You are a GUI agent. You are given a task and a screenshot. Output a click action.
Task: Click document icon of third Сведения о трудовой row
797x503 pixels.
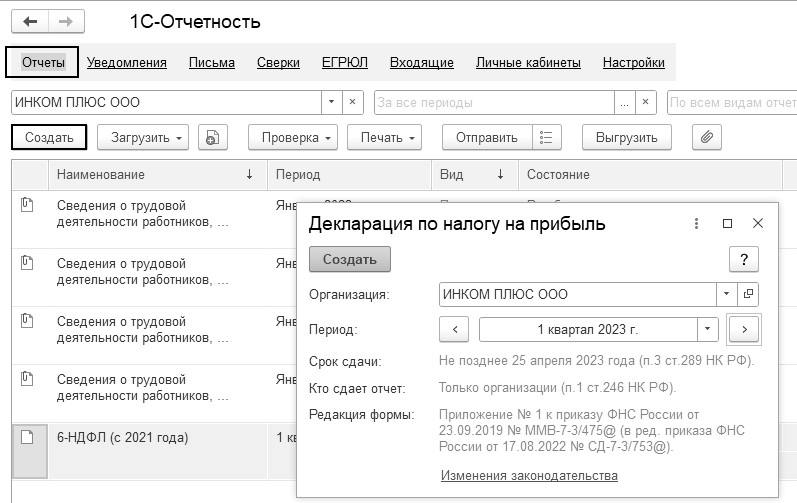(x=27, y=321)
